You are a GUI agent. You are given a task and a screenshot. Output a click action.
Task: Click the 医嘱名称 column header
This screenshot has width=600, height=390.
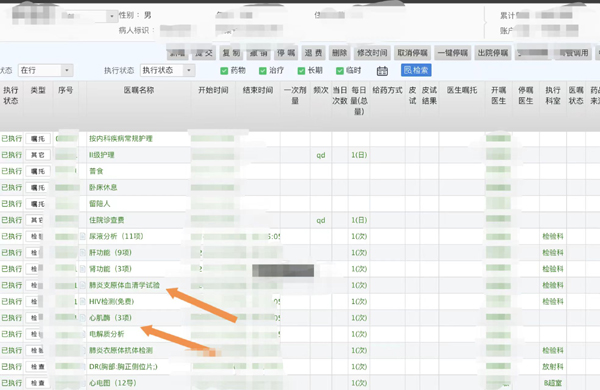139,90
